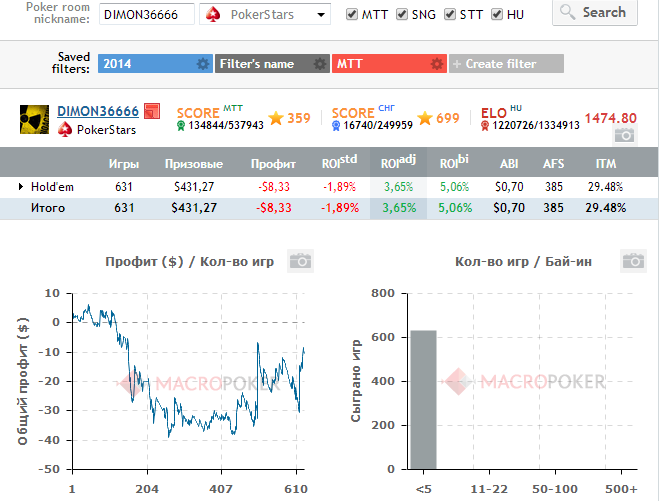Image resolution: width=659 pixels, height=501 pixels.
Task: Sort by Профит column header
Action: click(x=273, y=163)
